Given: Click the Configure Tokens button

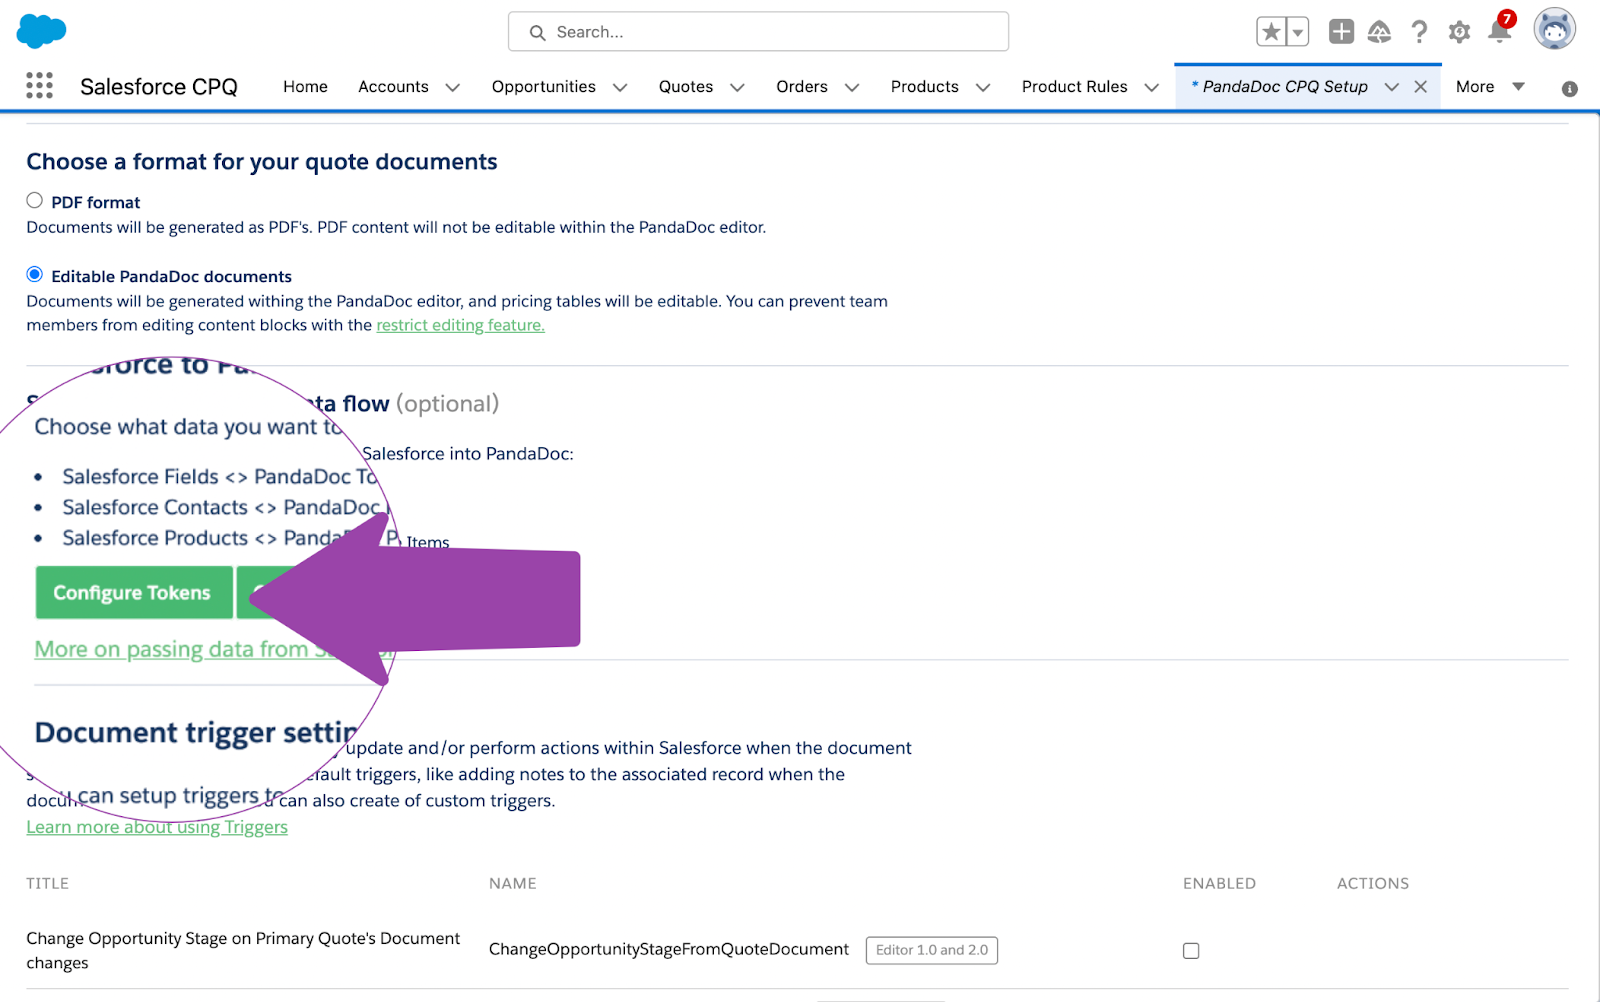Looking at the screenshot, I should point(133,593).
